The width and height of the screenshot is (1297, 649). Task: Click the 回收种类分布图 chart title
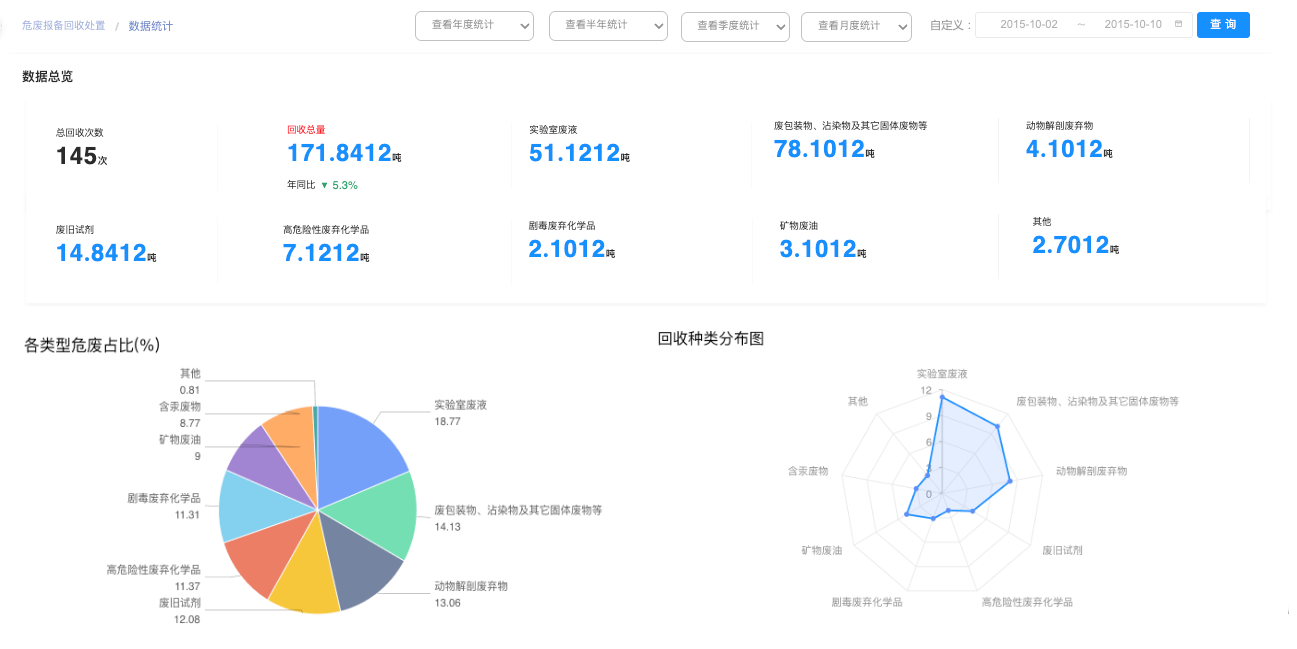(711, 339)
